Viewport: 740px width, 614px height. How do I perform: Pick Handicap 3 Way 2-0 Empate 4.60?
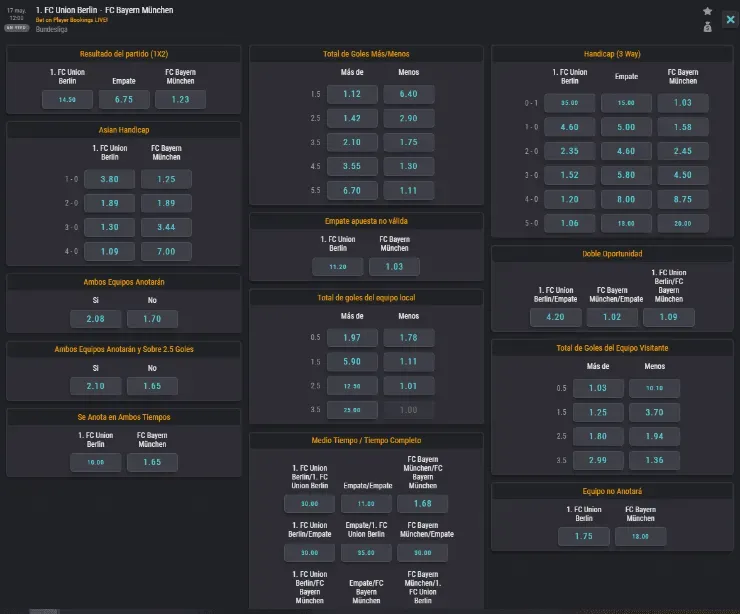pyautogui.click(x=626, y=151)
